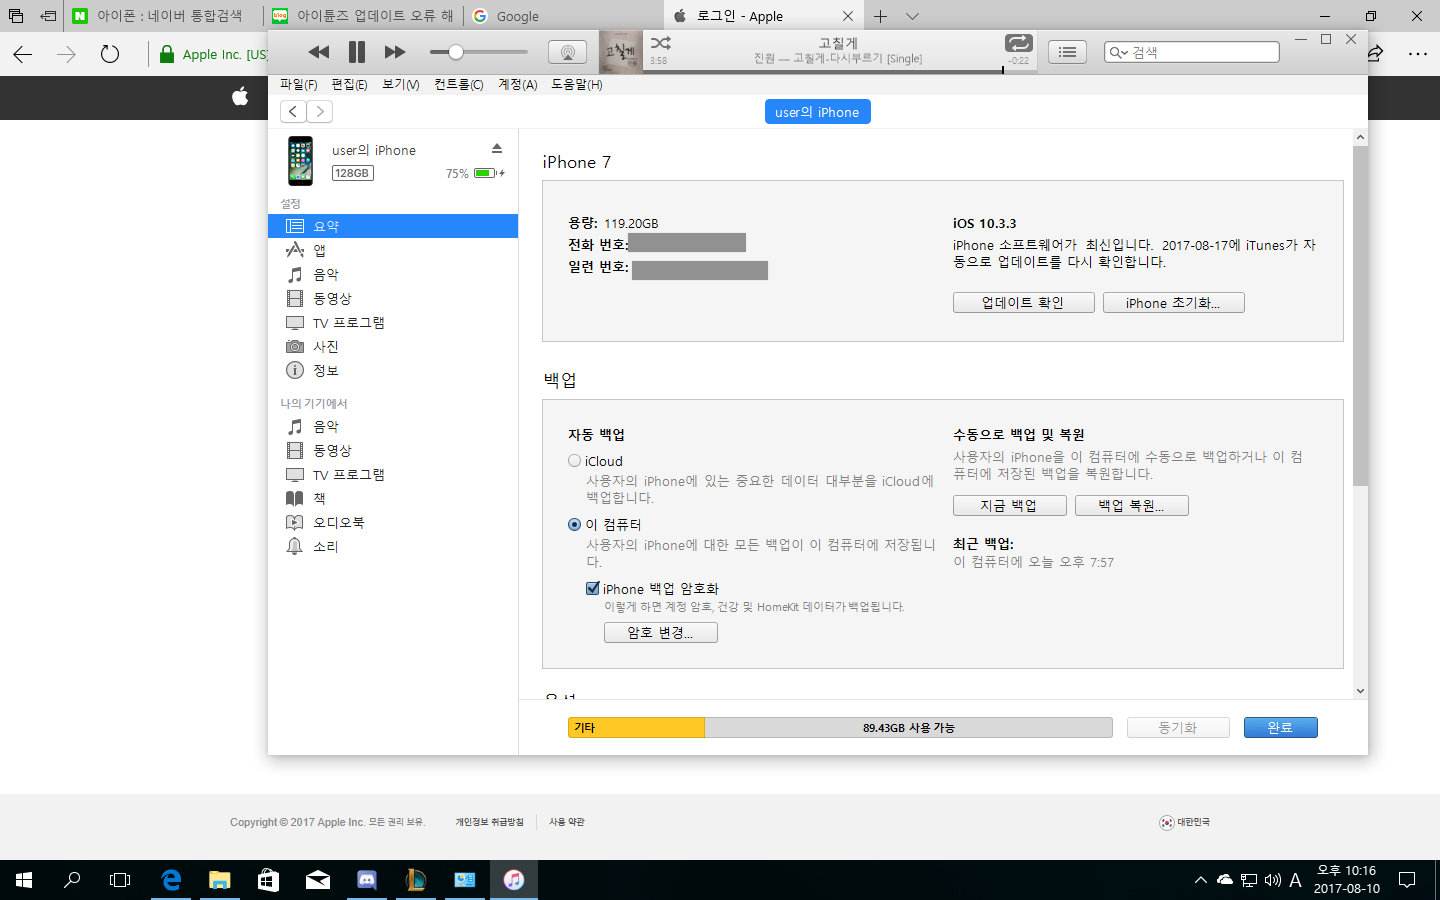Open the 파일(F) menu
Image resolution: width=1440 pixels, height=900 pixels.
coord(298,85)
